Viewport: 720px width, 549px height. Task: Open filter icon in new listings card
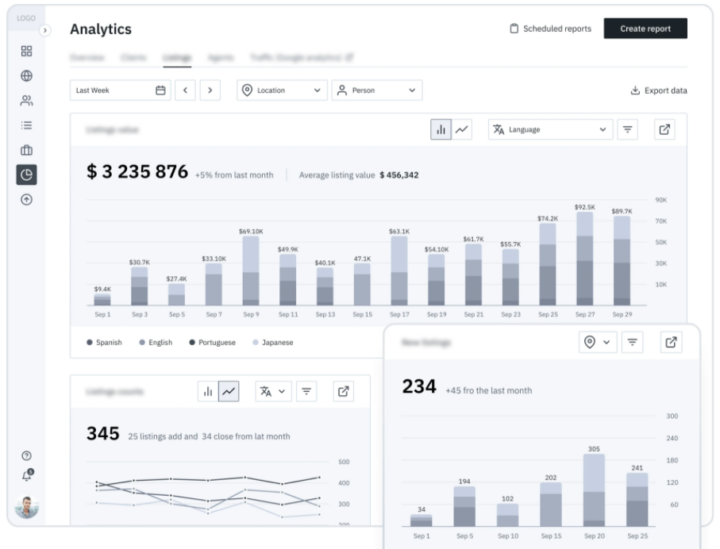tap(632, 342)
